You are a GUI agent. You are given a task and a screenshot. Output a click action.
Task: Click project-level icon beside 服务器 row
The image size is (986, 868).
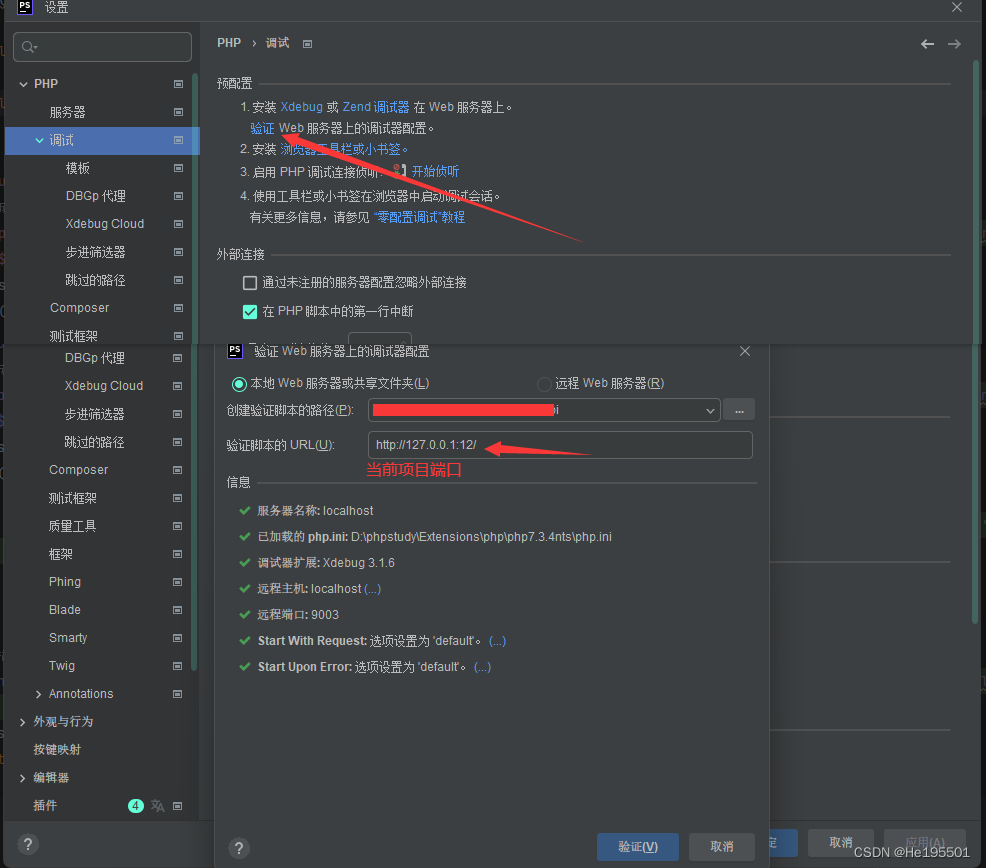[x=179, y=112]
